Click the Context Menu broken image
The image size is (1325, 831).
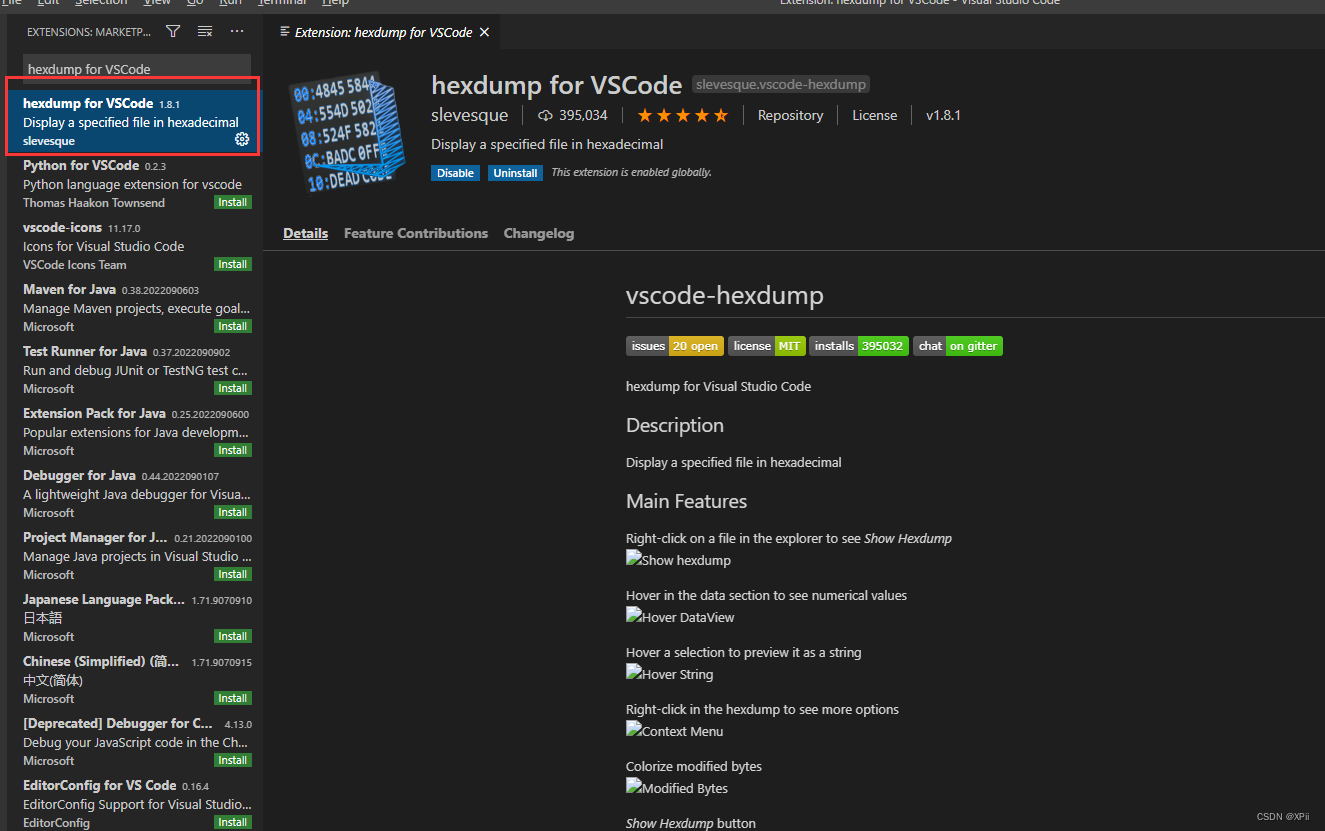(x=674, y=731)
